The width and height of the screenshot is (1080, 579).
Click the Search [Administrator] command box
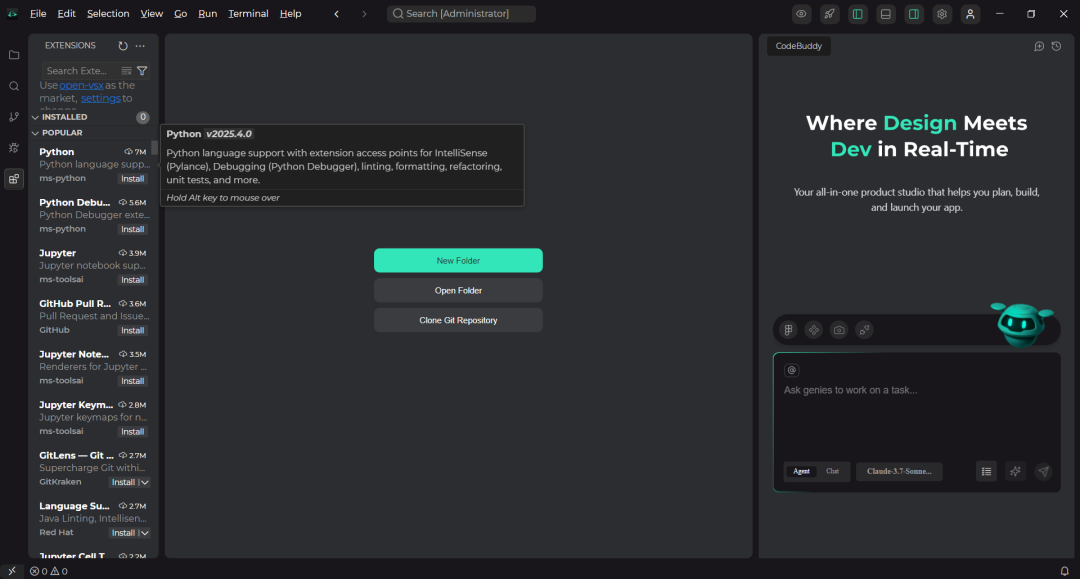point(461,14)
